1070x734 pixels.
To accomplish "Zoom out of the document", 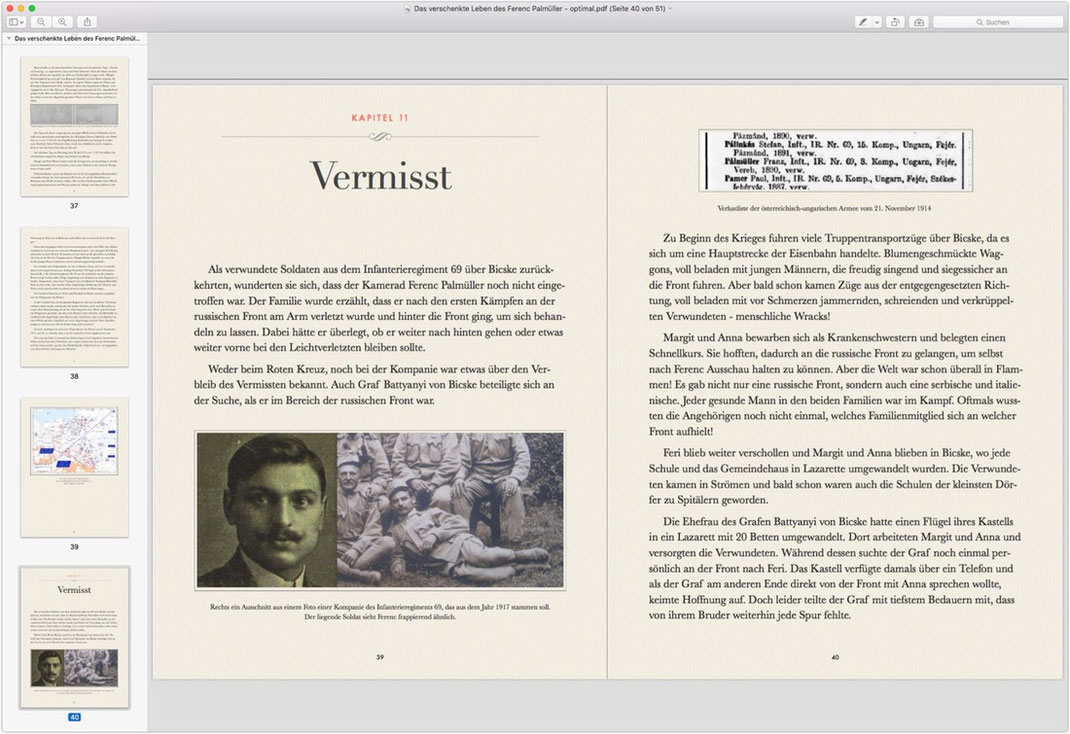I will 41,22.
